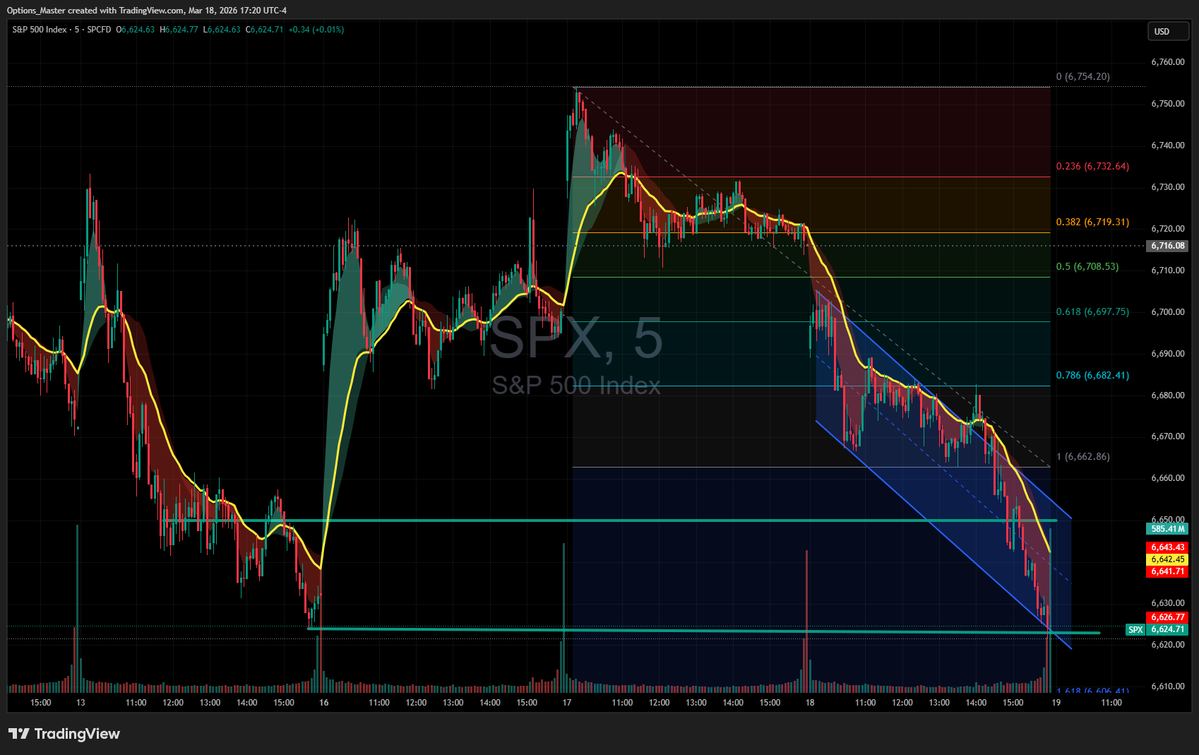Click the open value O 6,624.63
1199x755 pixels.
point(135,30)
